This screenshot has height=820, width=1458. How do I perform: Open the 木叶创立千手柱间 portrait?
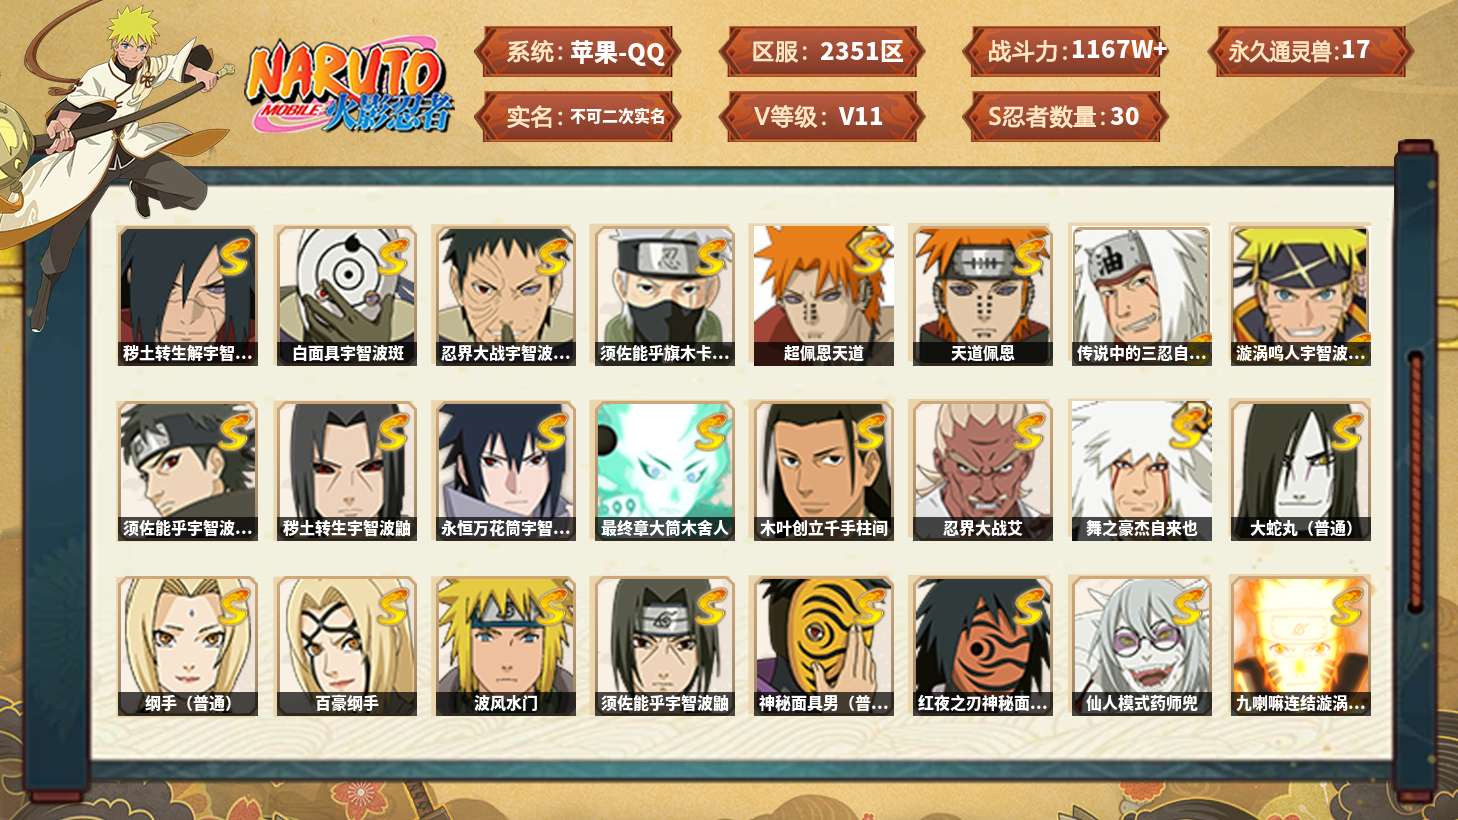point(823,471)
